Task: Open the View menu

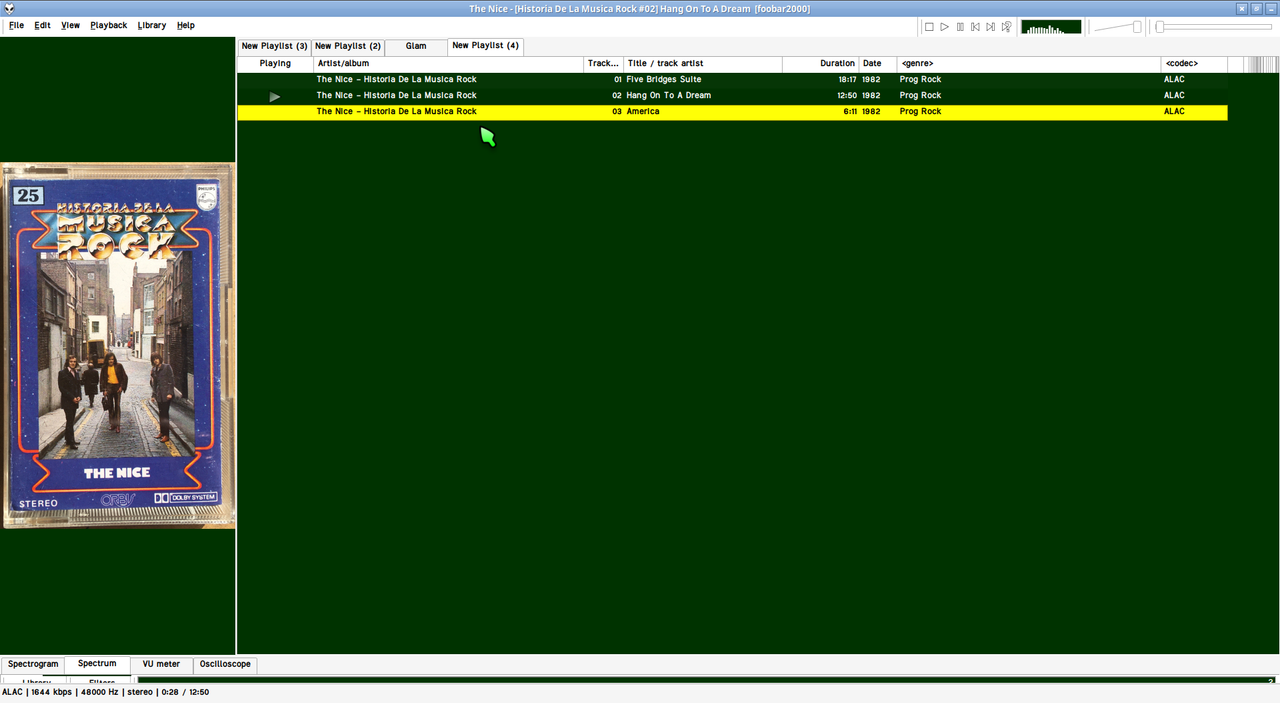Action: 70,25
